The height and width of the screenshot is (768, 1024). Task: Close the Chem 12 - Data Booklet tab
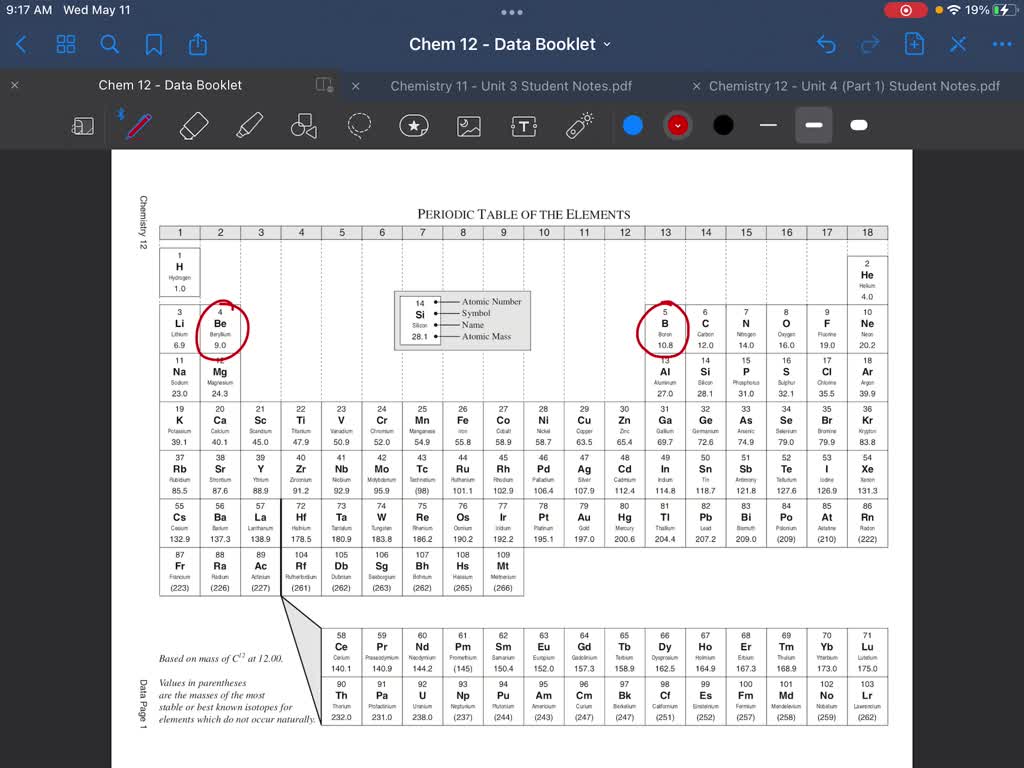[x=15, y=86]
